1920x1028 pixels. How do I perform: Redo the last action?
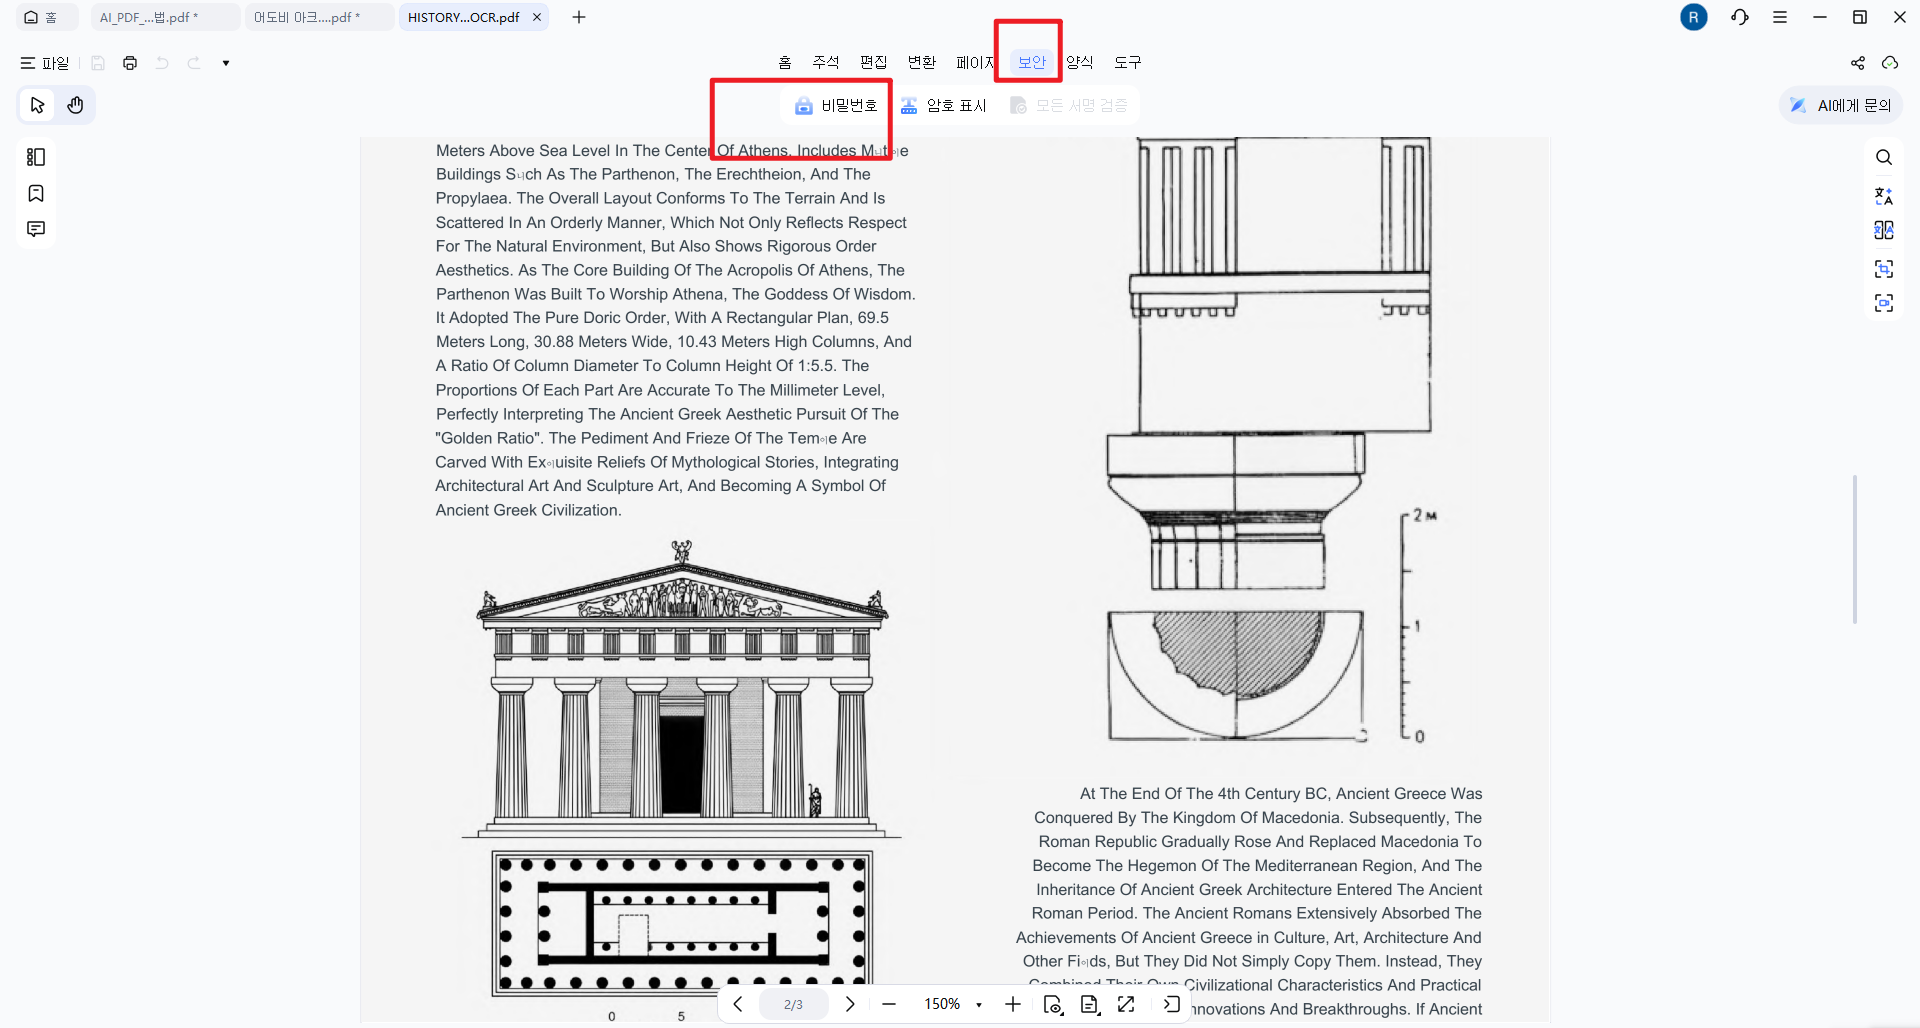pyautogui.click(x=194, y=63)
